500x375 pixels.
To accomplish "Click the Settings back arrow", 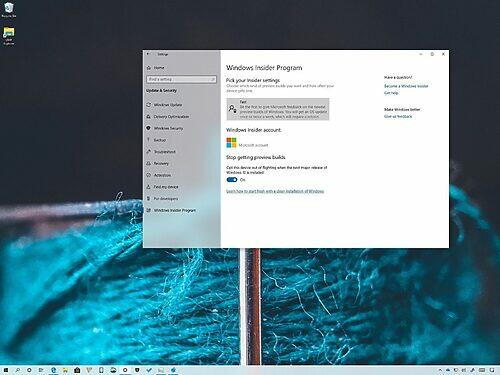I will [148, 54].
